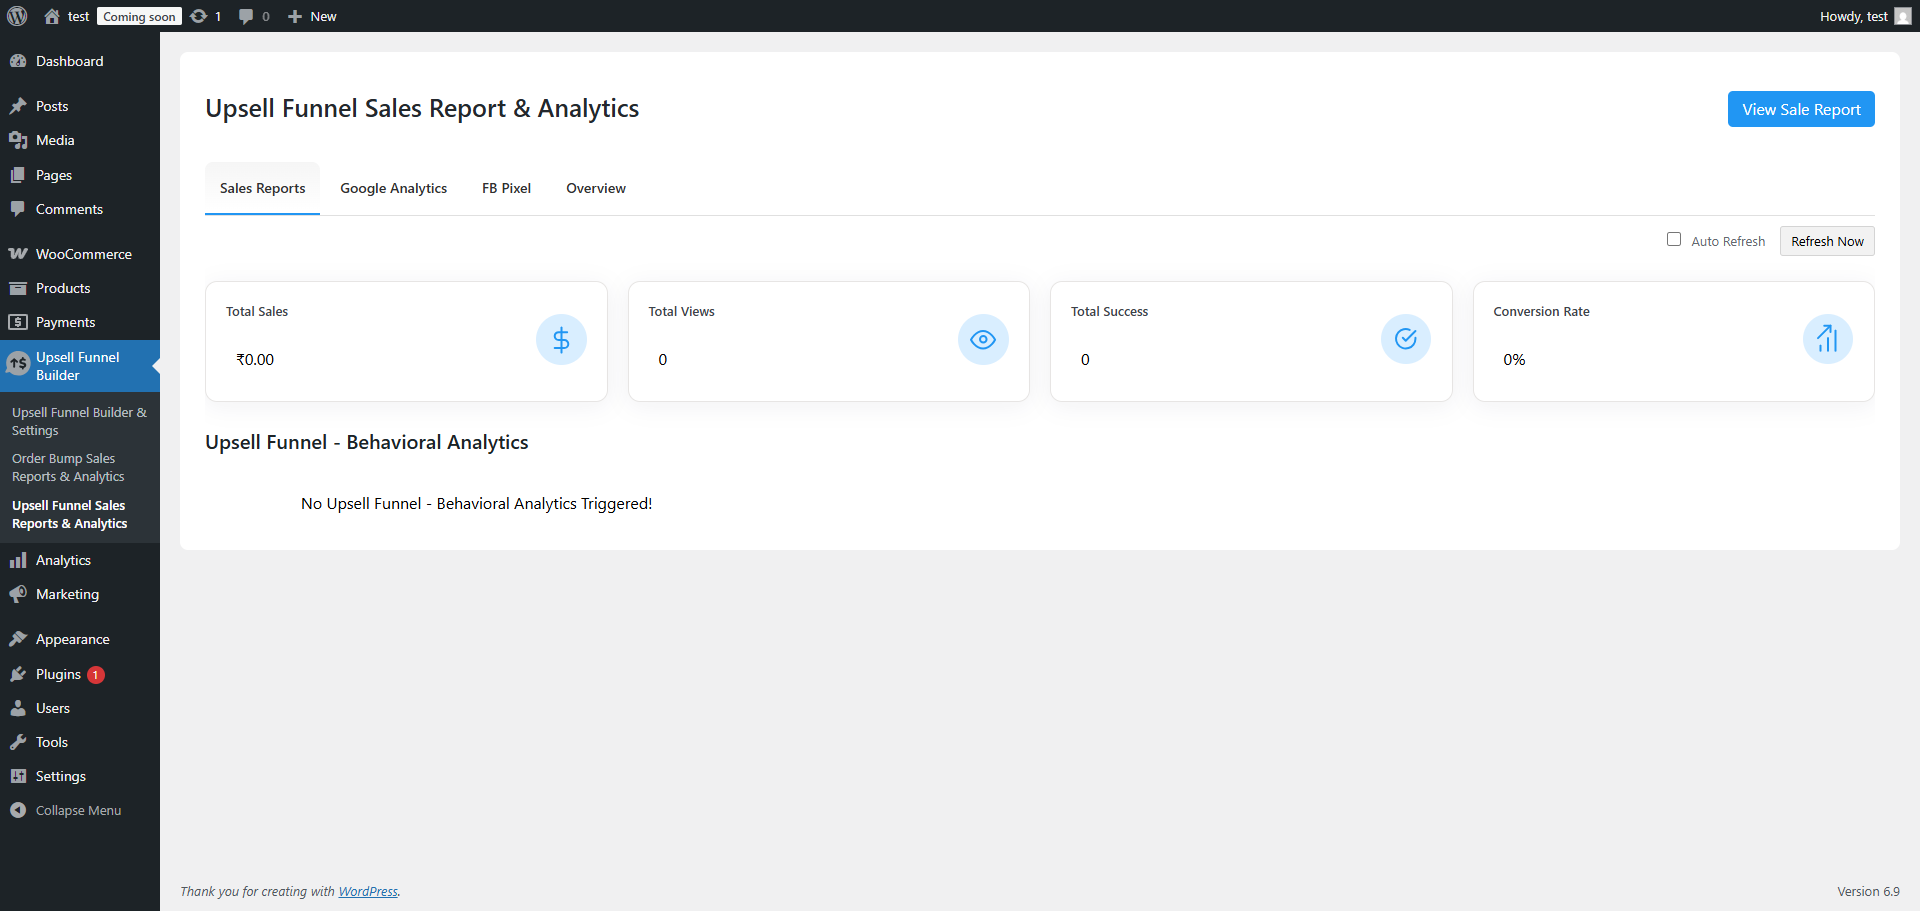Image resolution: width=1920 pixels, height=911 pixels.
Task: Open updates via the refresh arrows icon
Action: (198, 15)
